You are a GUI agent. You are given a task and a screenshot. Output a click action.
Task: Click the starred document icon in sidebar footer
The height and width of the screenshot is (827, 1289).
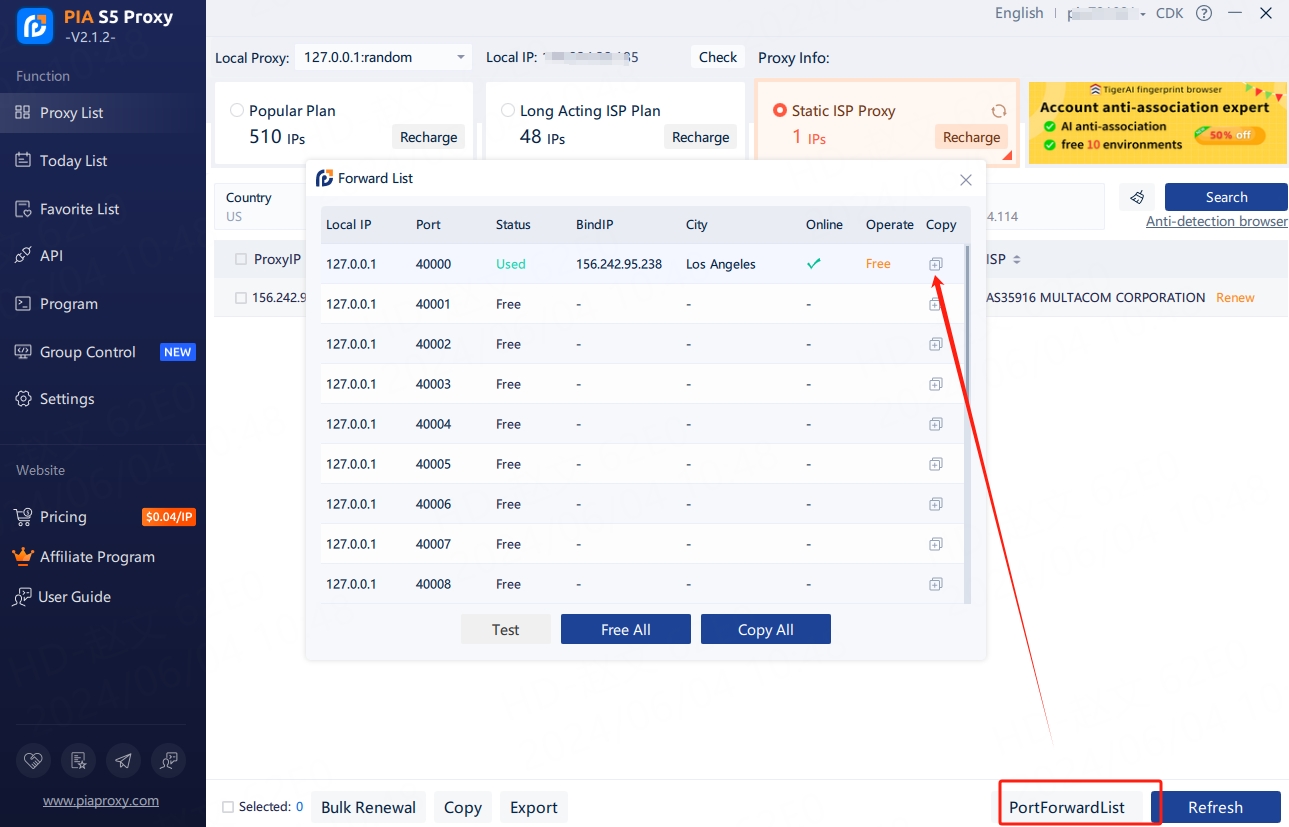tap(79, 761)
